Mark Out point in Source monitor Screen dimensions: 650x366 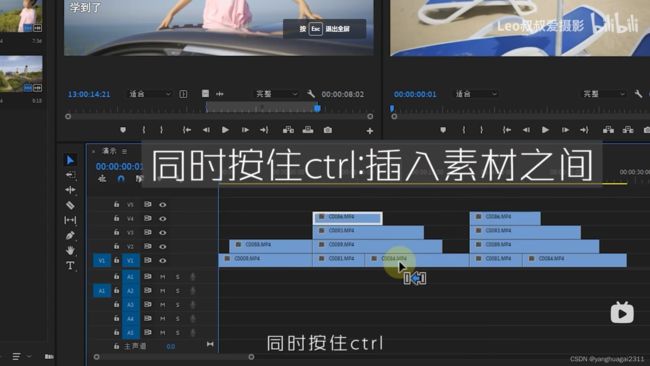tap(161, 130)
